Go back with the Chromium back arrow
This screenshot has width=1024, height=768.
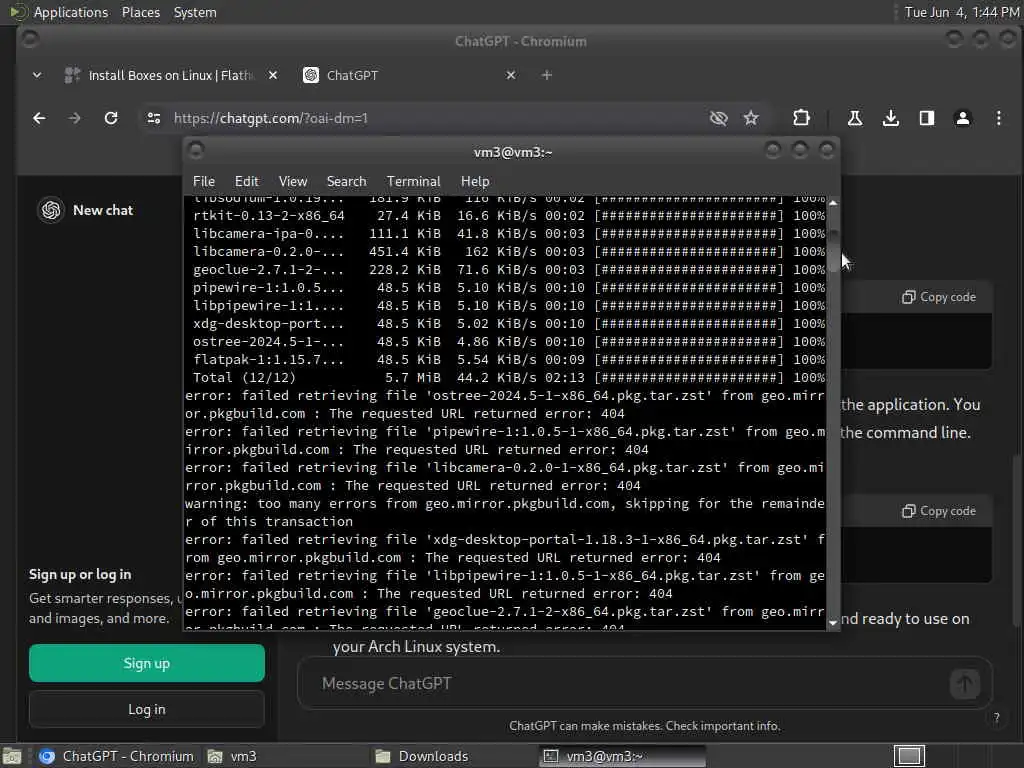coord(39,118)
